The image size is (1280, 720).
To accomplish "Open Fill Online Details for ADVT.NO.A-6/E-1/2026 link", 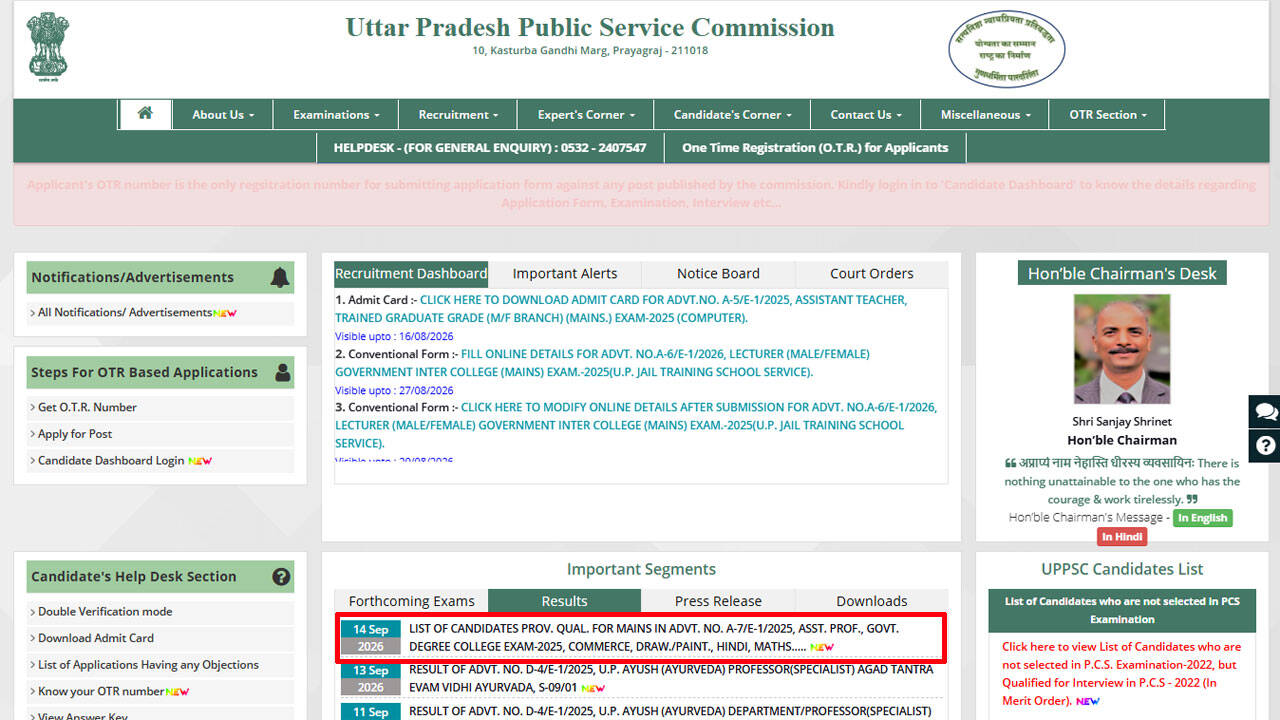I will 602,363.
